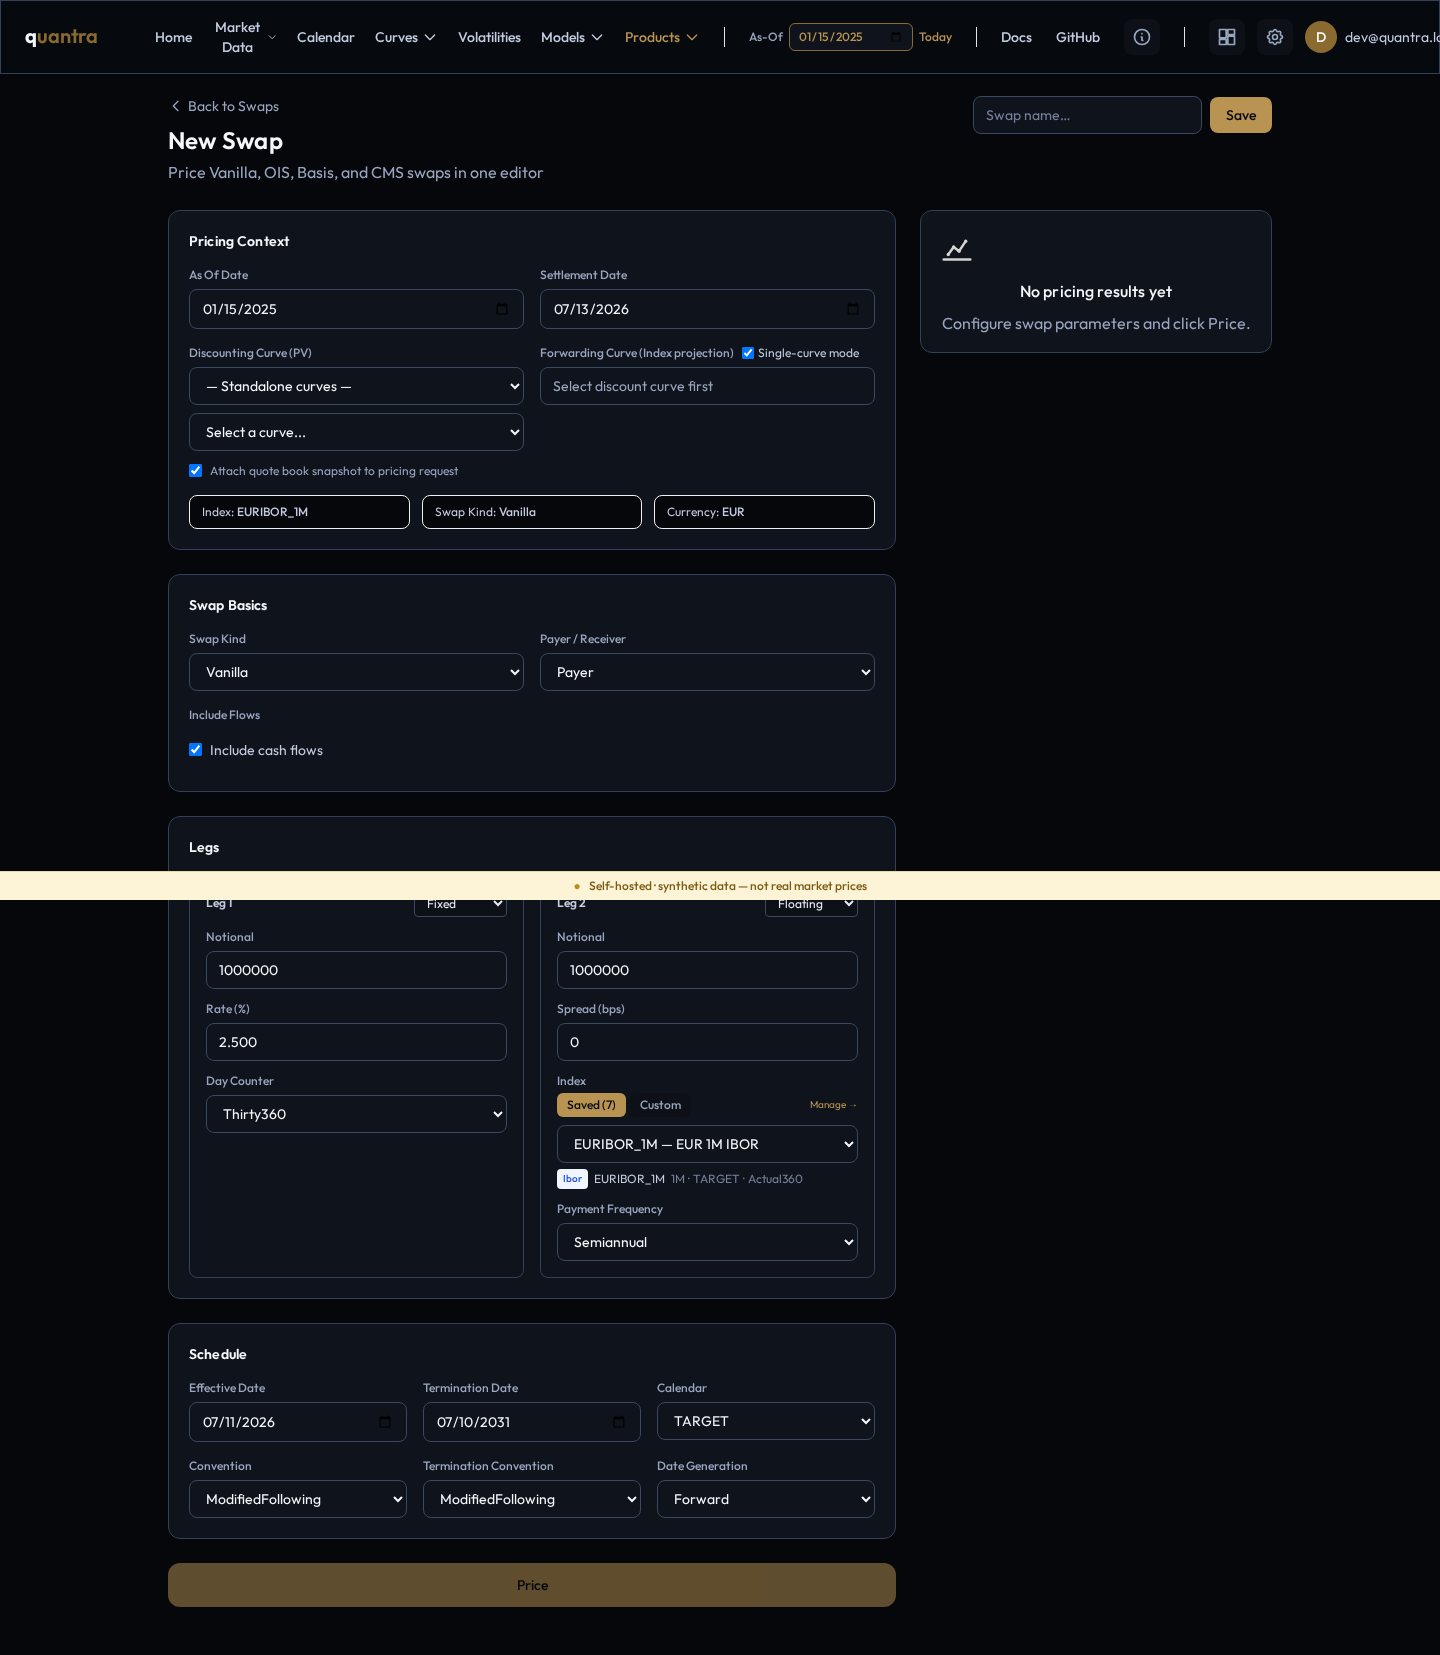1440x1655 pixels.
Task: Click the quantra logo
Action: (61, 37)
